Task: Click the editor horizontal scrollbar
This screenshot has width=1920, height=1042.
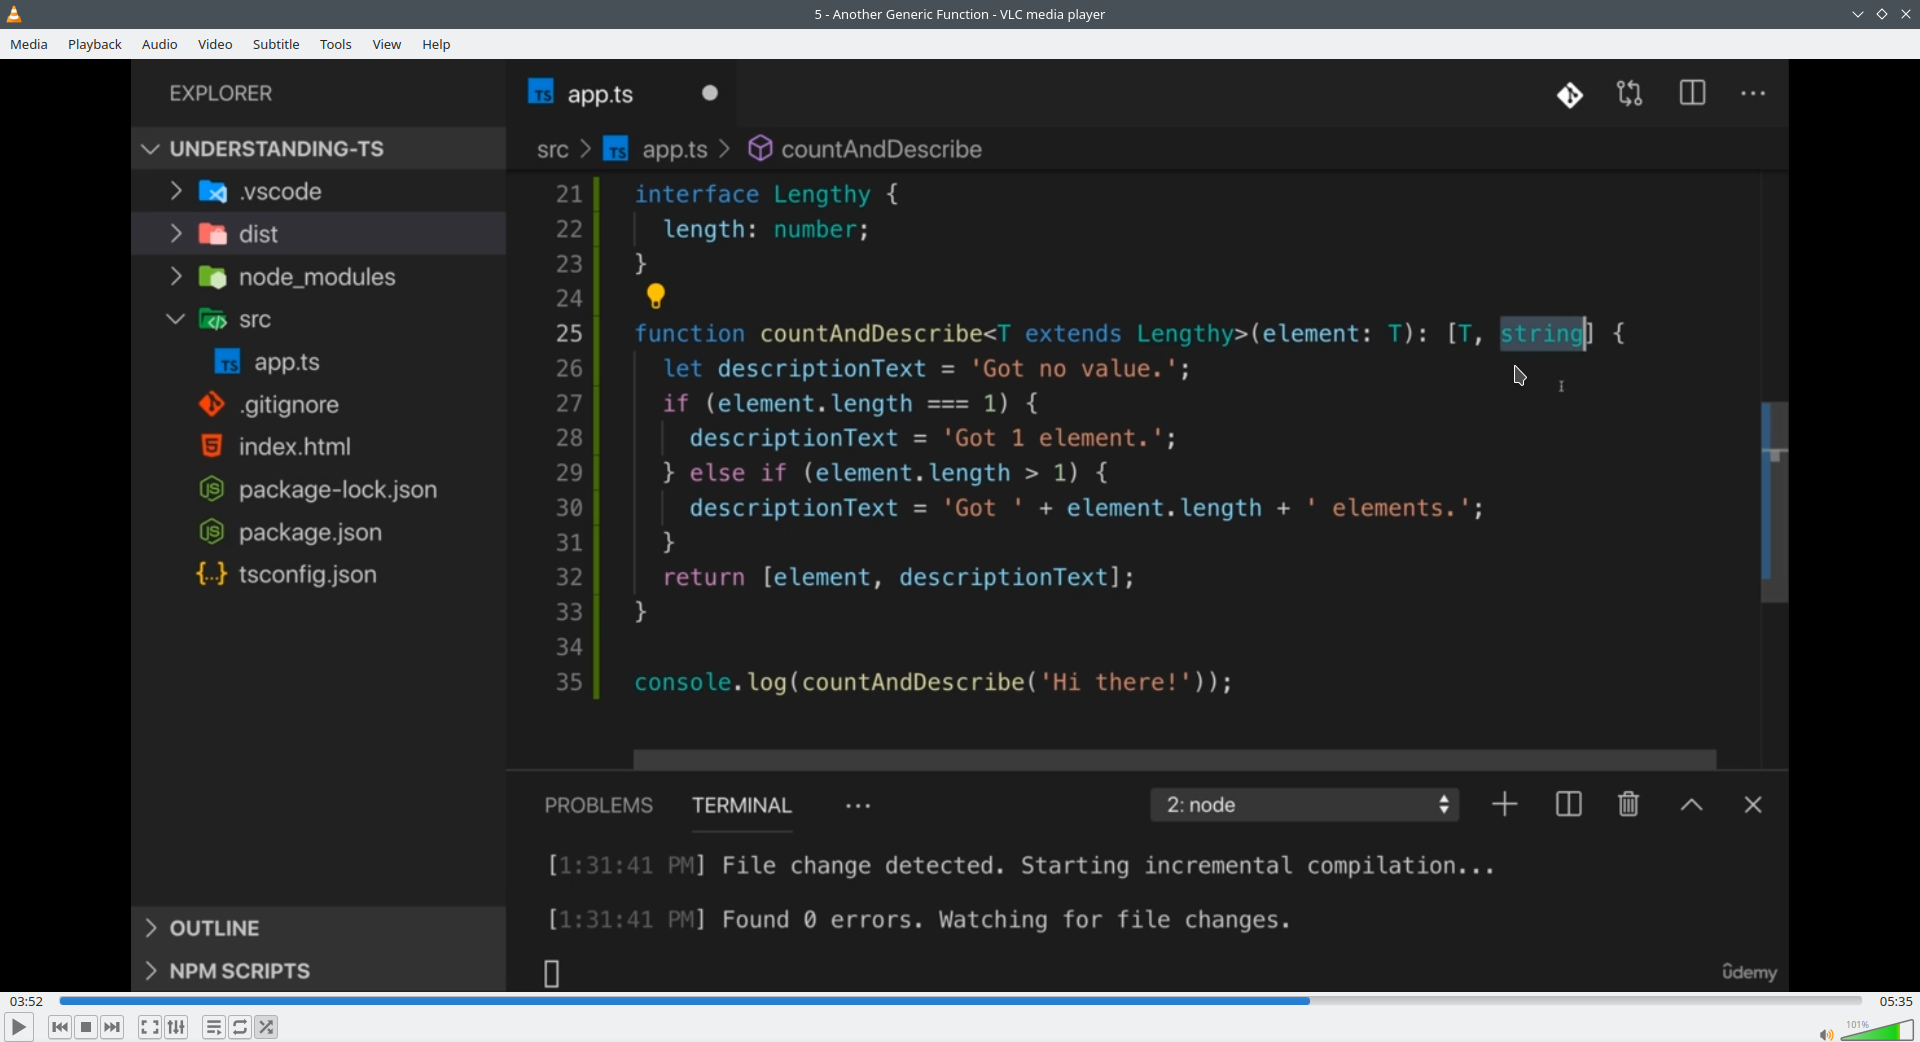Action: coord(1175,760)
